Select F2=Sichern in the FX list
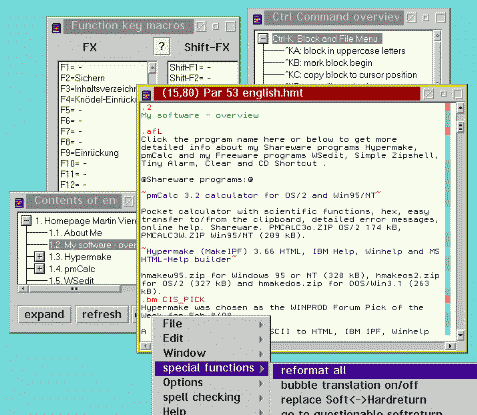Image resolution: width=477 pixels, height=415 pixels. click(x=82, y=78)
